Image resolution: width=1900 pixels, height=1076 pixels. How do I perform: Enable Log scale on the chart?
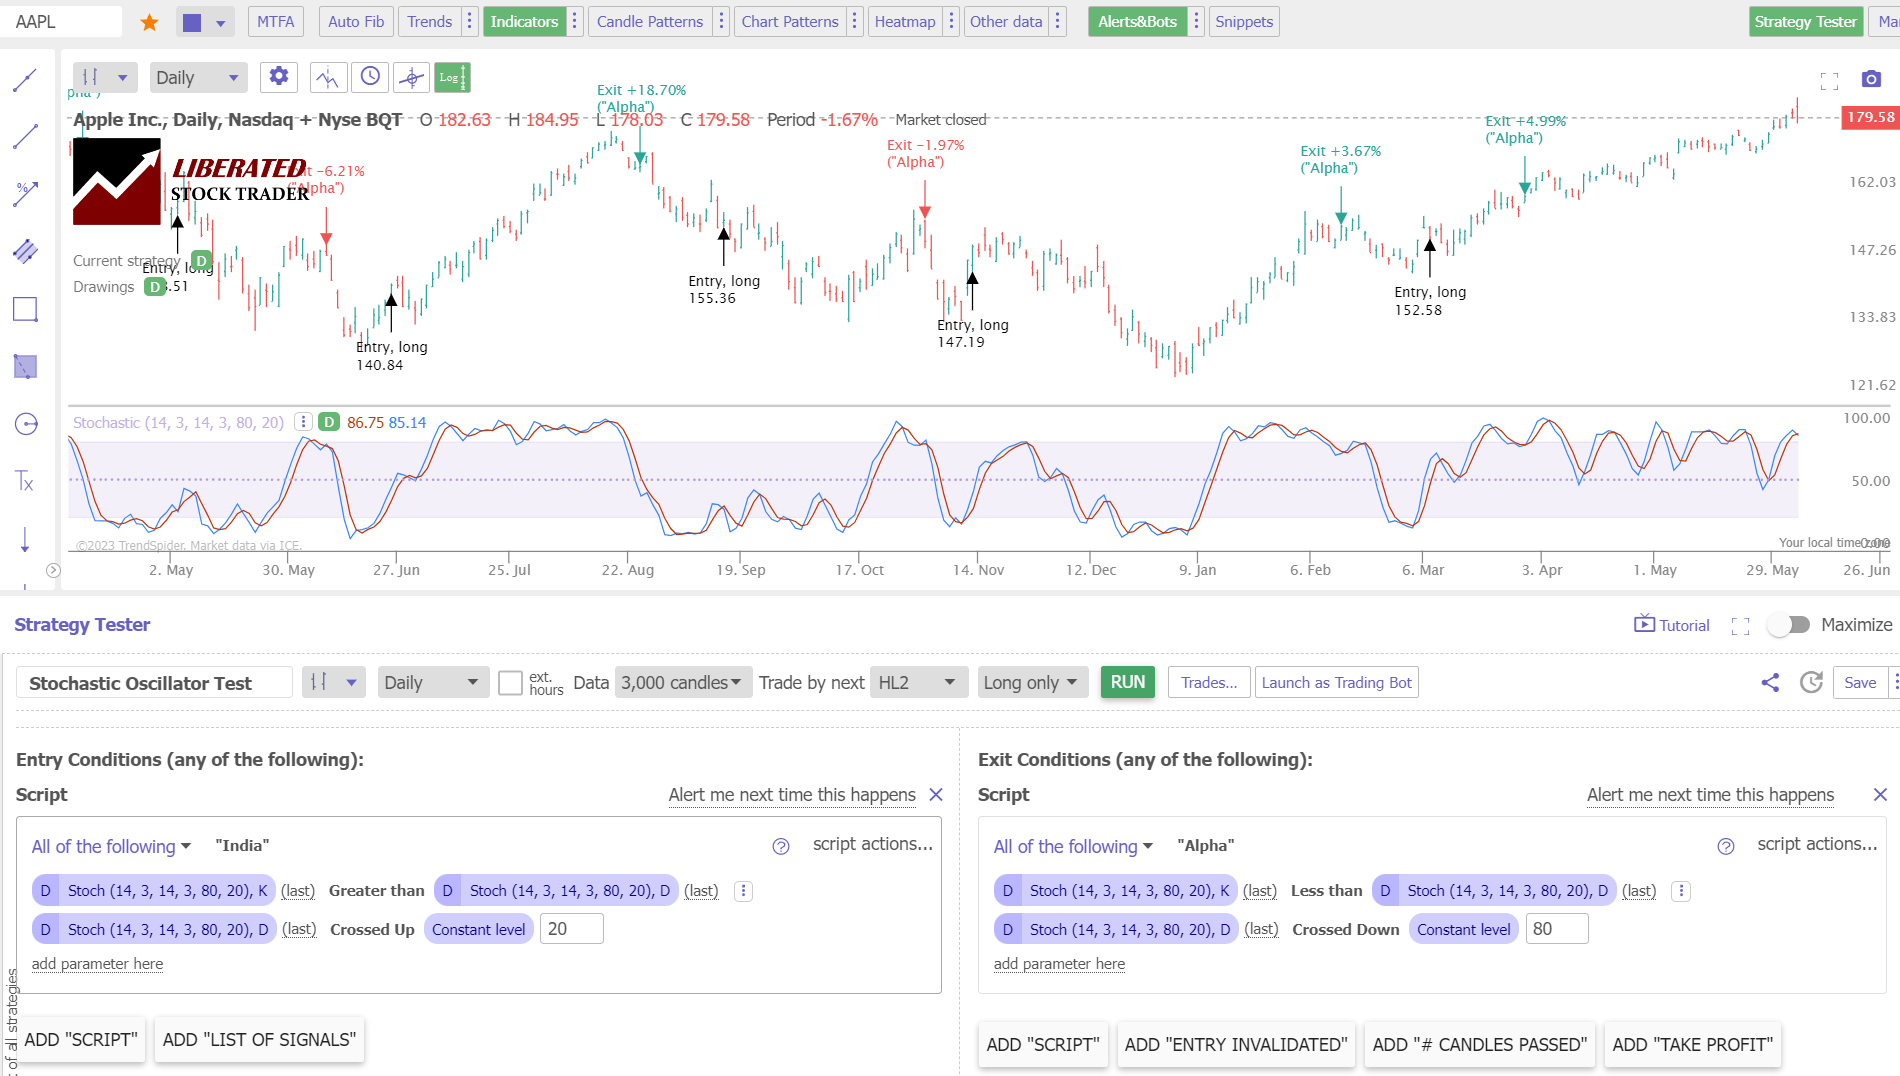pos(452,77)
